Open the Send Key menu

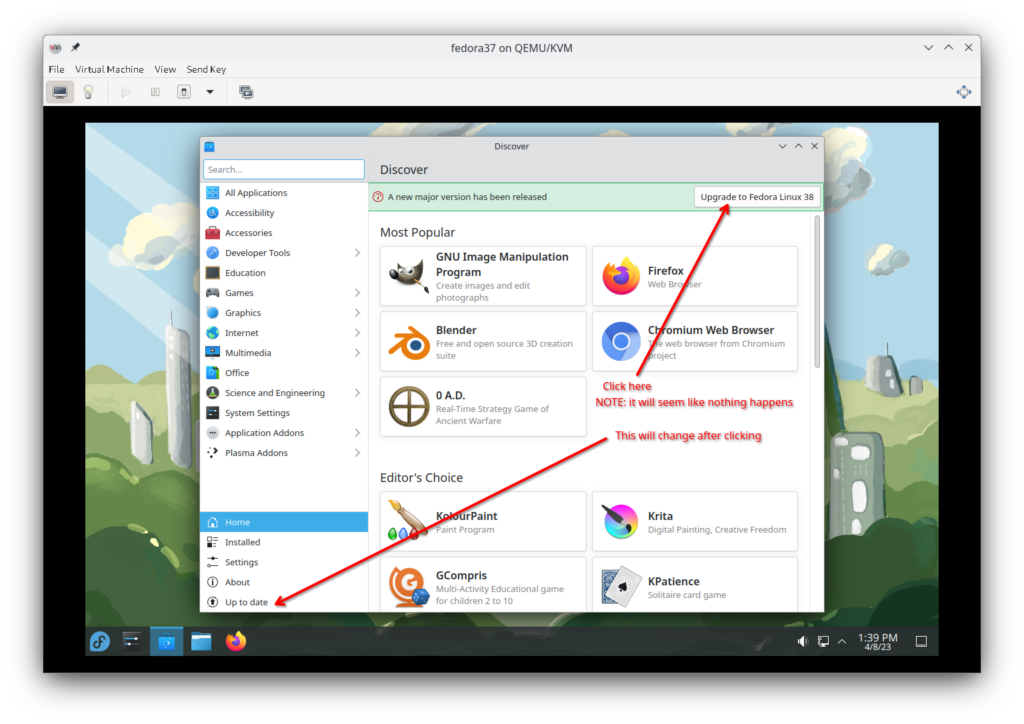pyautogui.click(x=206, y=69)
